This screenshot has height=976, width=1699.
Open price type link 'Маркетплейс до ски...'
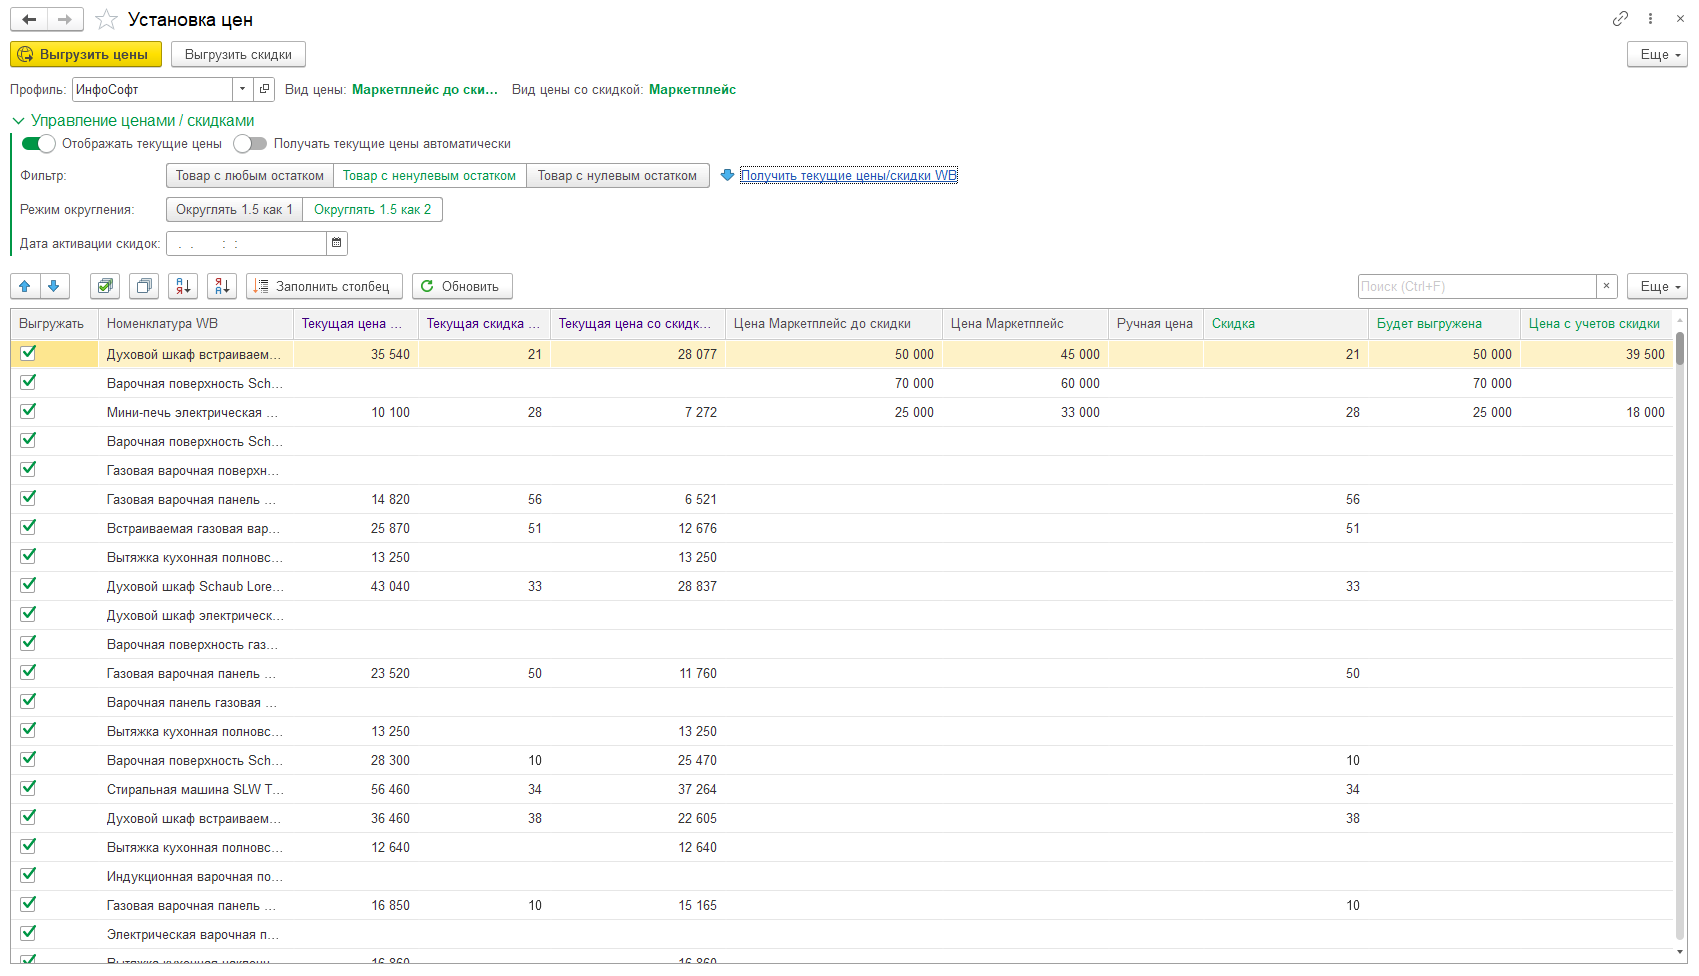coord(425,89)
